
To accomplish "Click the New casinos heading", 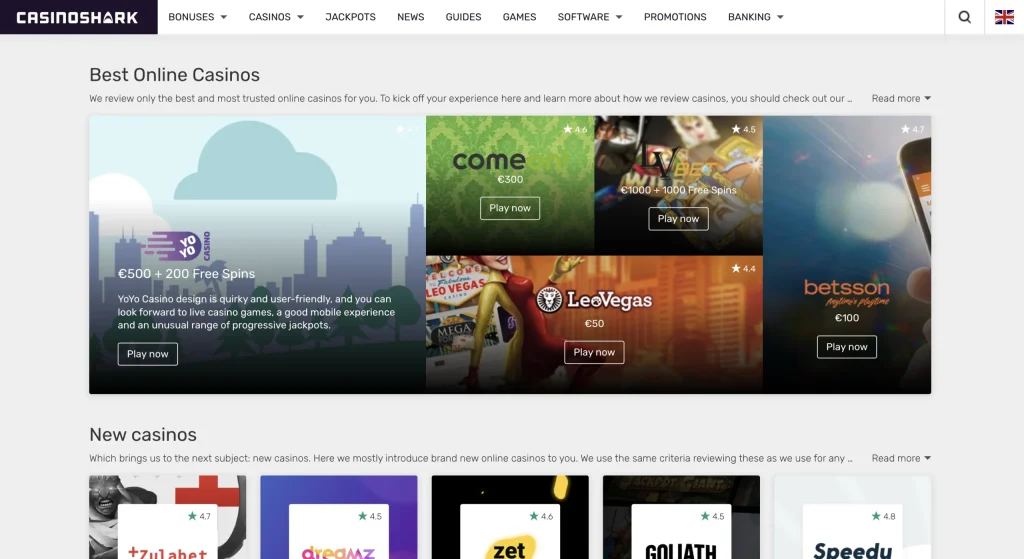I will [x=143, y=434].
